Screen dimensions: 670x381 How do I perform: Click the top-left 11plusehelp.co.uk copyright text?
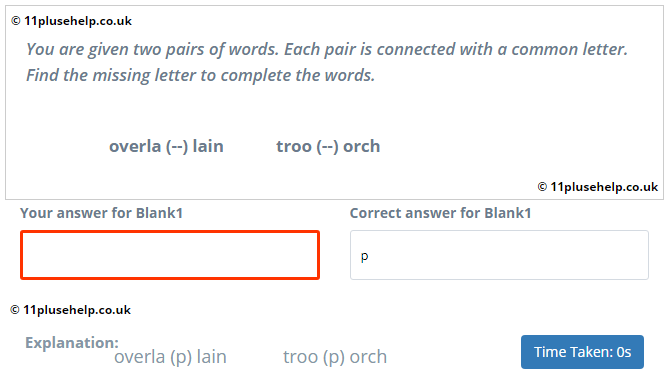(x=71, y=21)
